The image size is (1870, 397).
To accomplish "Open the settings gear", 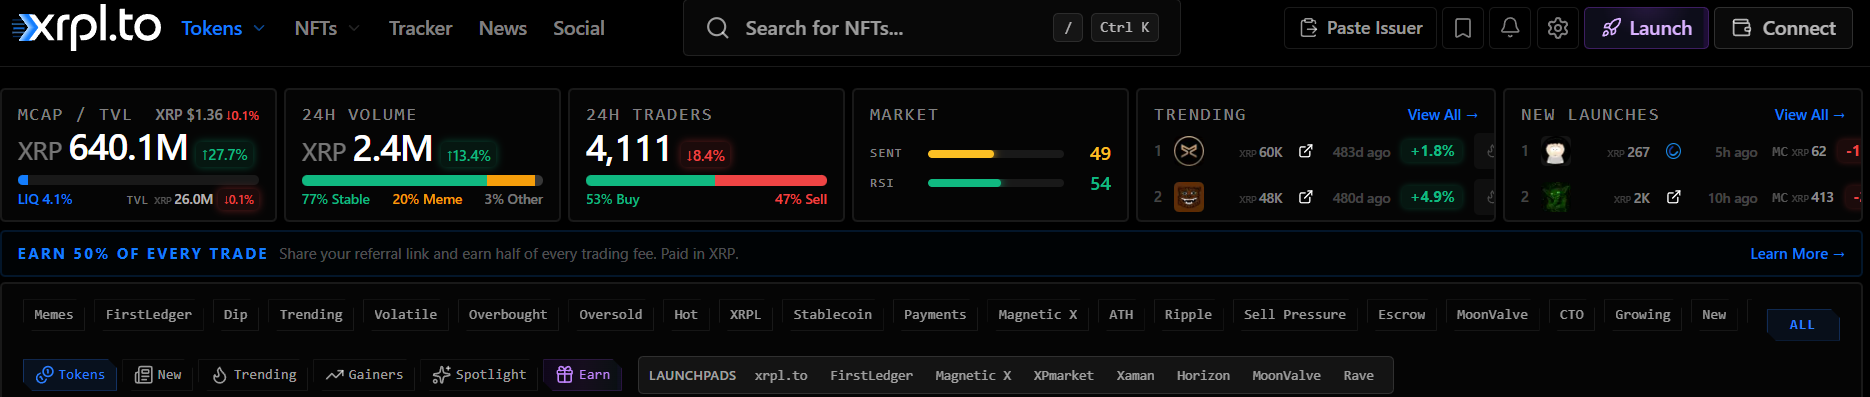I will pos(1557,28).
